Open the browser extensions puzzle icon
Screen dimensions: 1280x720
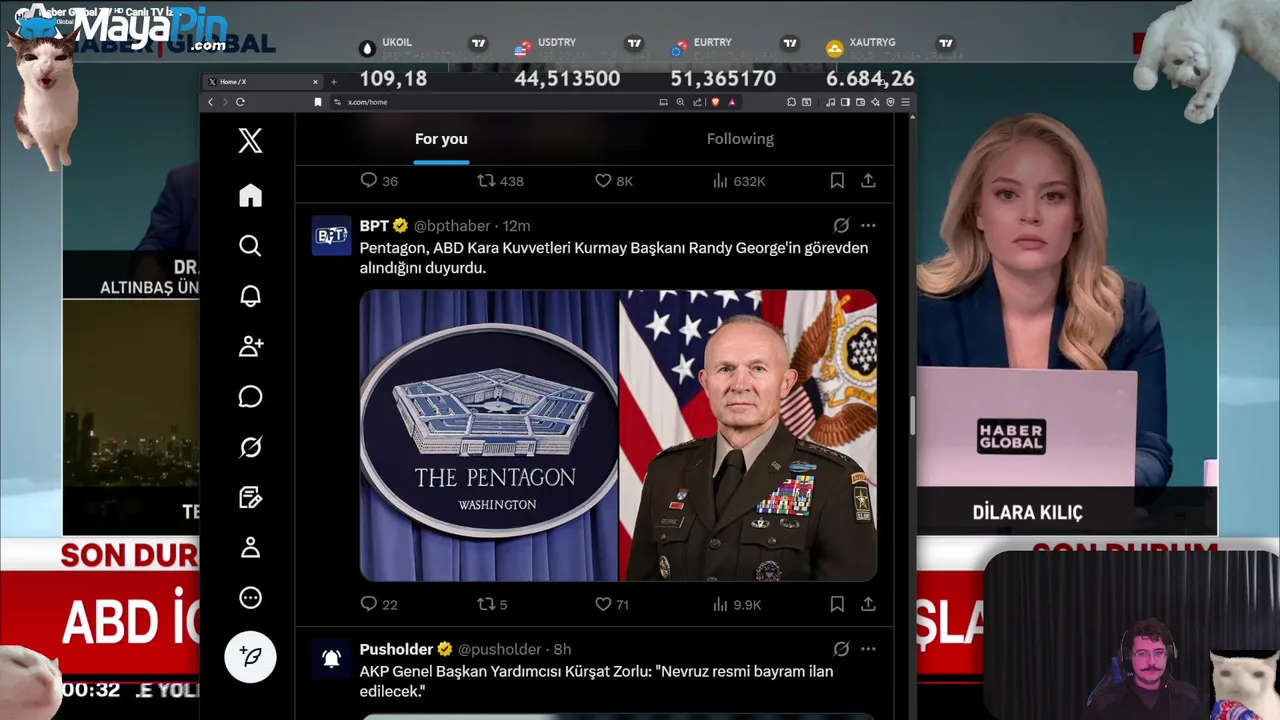tap(791, 102)
